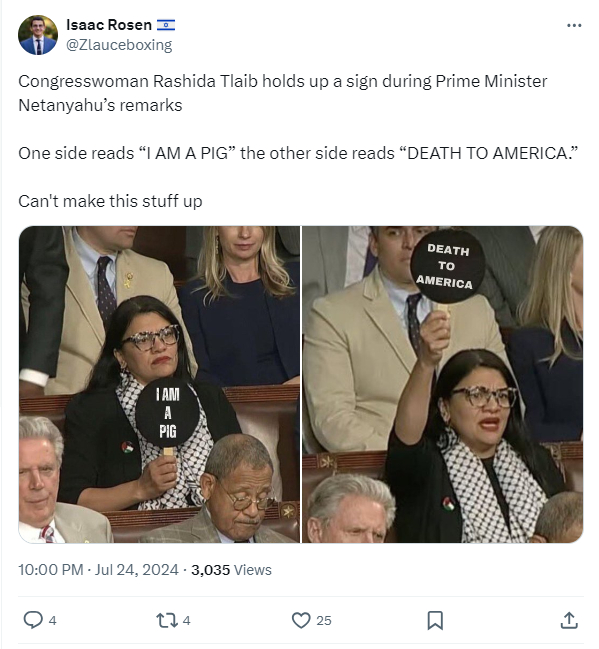Click the 'Can't make this stuff up' text line
Screen dimensions: 599x649
(110, 201)
